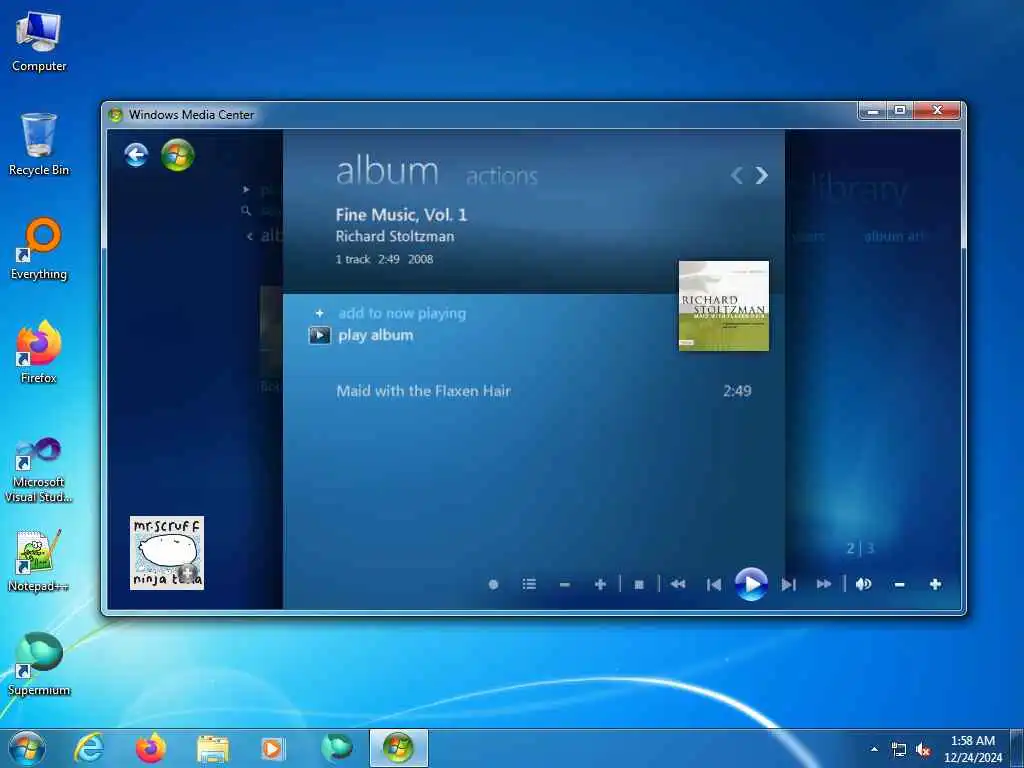Select the Firefox desktop shortcut
Screen dimensions: 1024x768
click(x=39, y=352)
